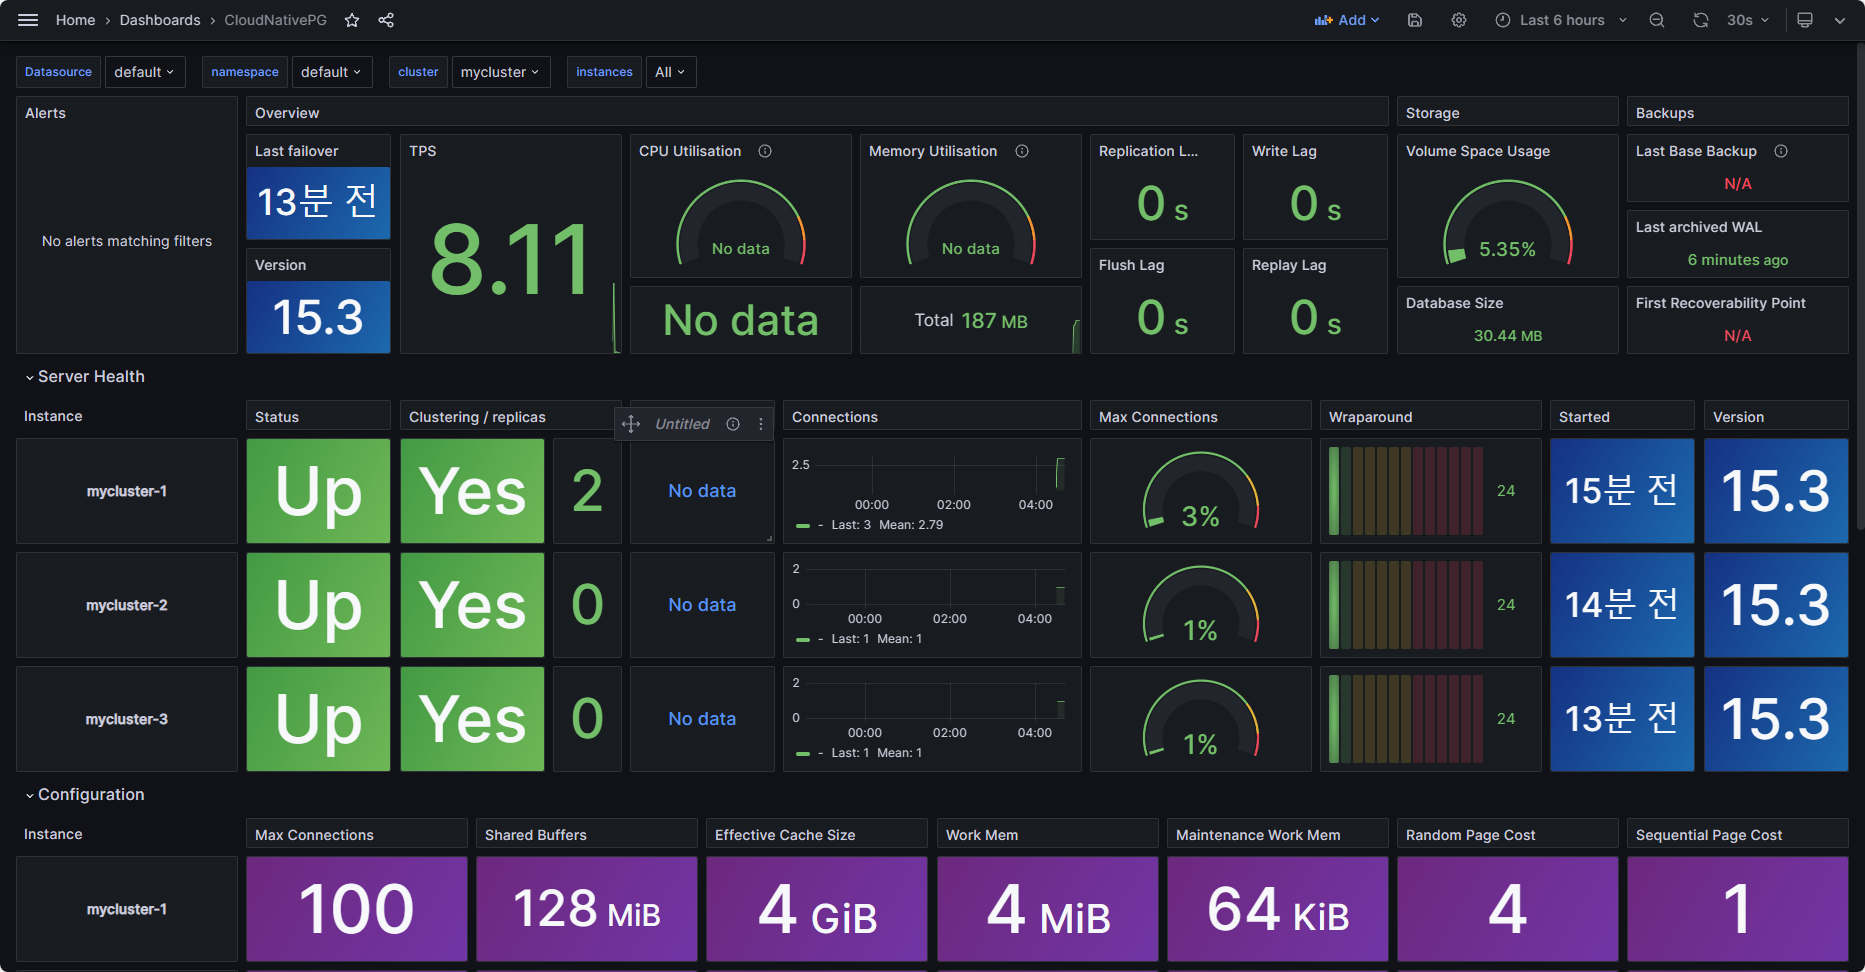This screenshot has width=1865, height=972.
Task: Expand the top-right chevron toggle
Action: [x=1840, y=20]
